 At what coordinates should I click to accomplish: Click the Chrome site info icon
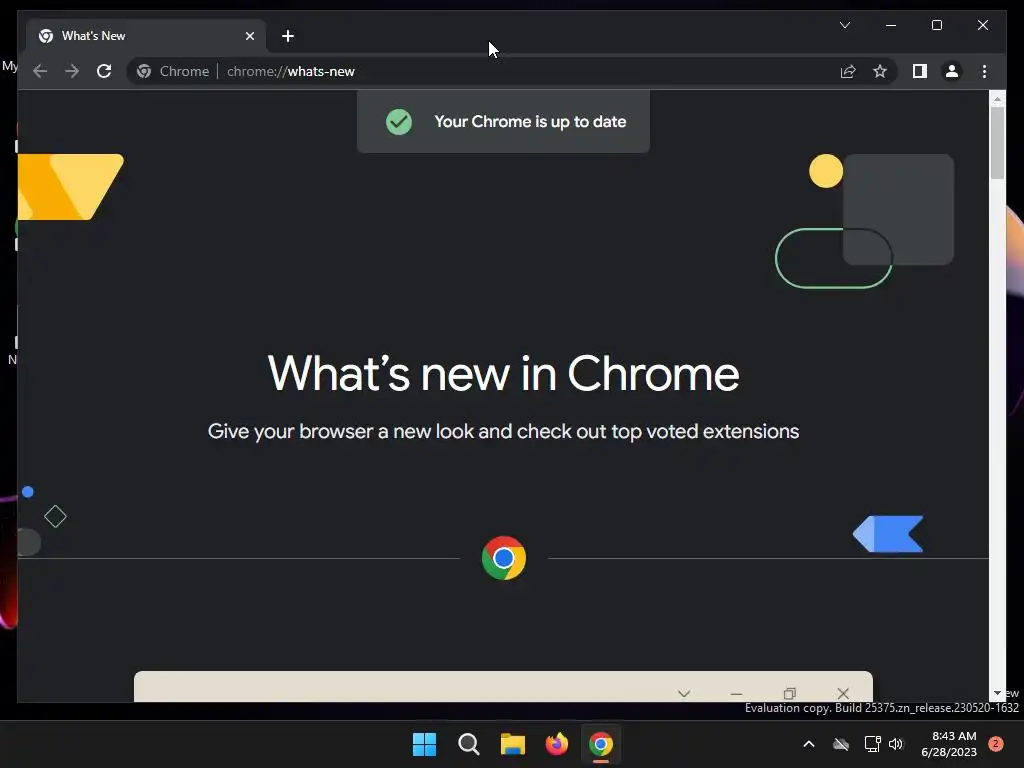click(x=144, y=71)
